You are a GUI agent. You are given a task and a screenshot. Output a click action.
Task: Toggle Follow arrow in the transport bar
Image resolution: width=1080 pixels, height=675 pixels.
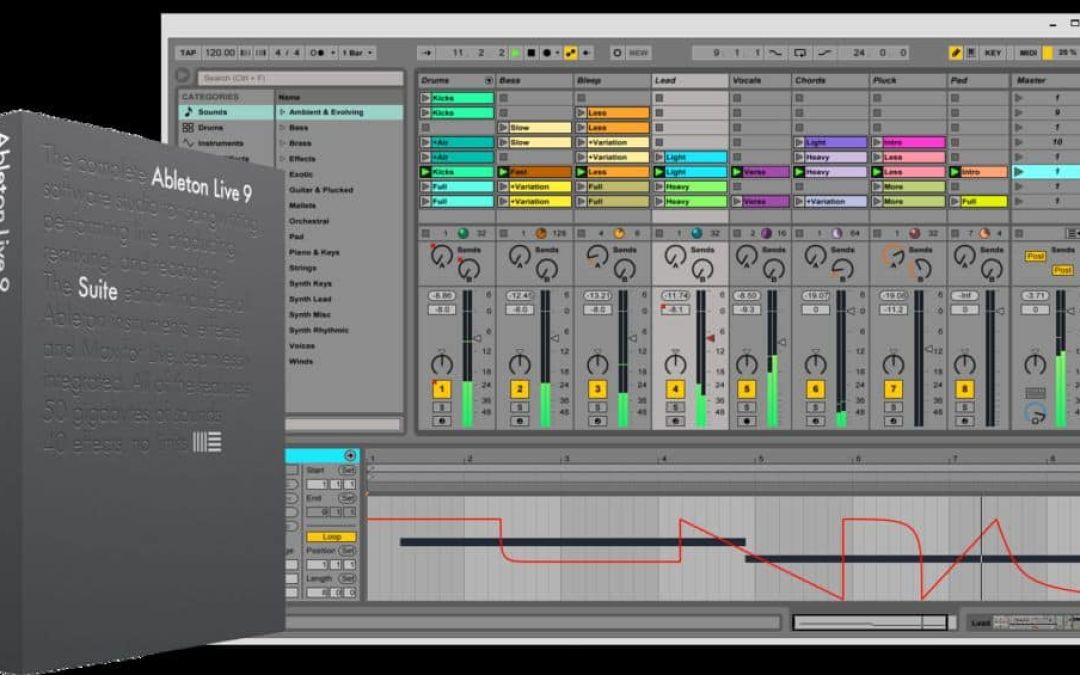point(426,52)
